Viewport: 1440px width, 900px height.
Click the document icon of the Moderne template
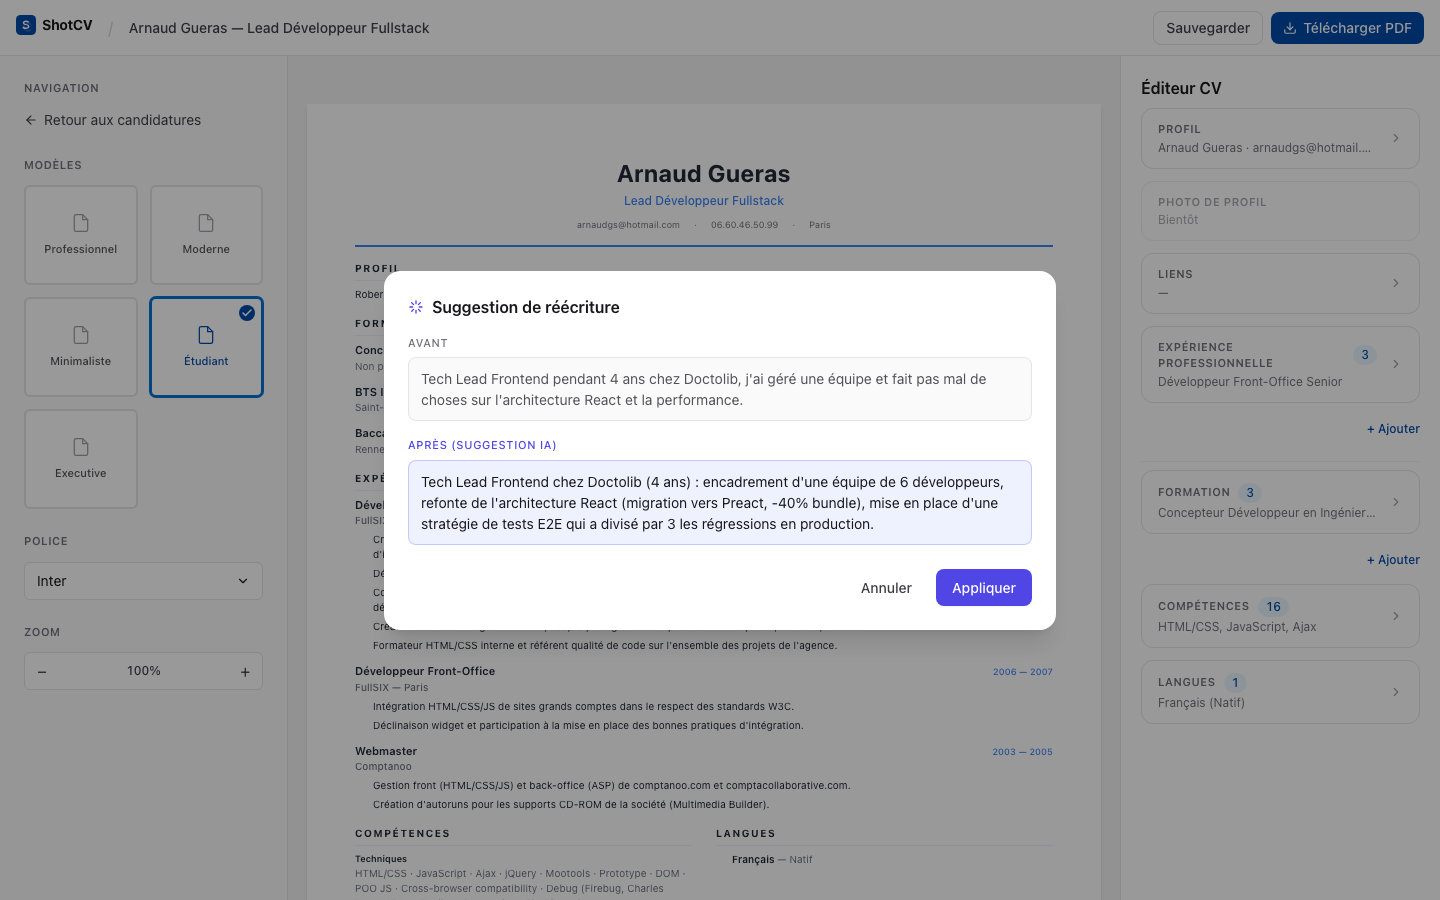click(206, 222)
